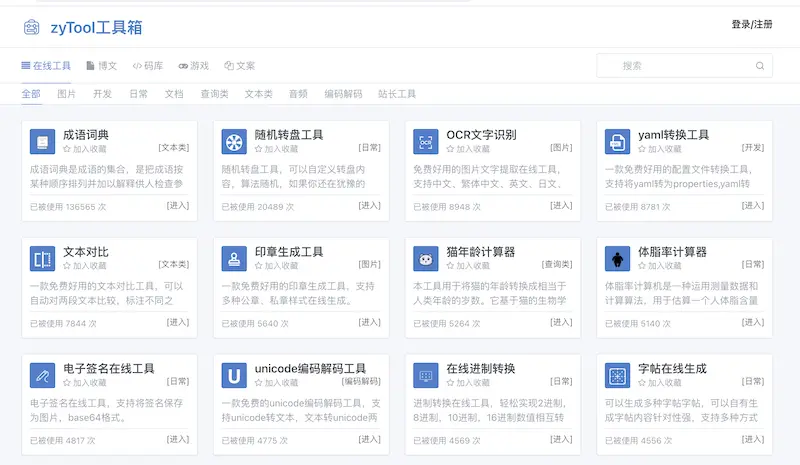The image size is (800, 465).
Task: Click [进入] on the 文本对比 card
Action: tap(178, 323)
